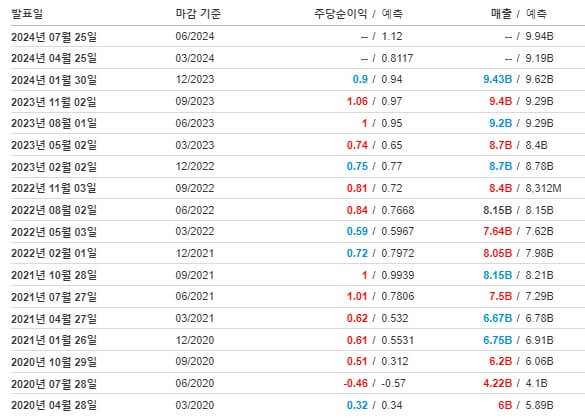
Task: Select the 2022년 02월 01일 date cell
Action: coord(54,253)
